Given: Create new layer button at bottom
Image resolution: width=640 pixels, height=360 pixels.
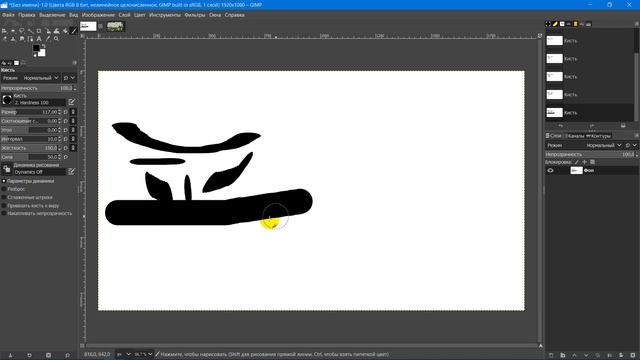Looking at the screenshot, I should [x=551, y=355].
